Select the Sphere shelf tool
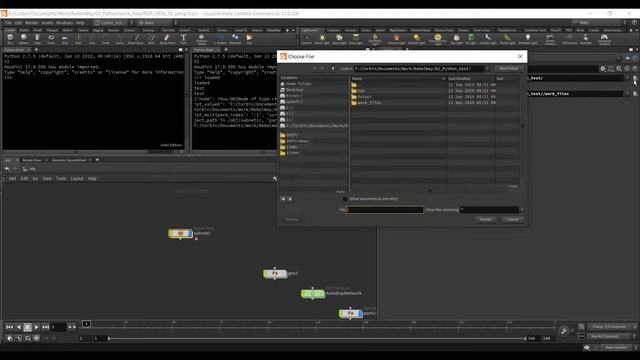This screenshot has width=640, height=360. point(24,39)
